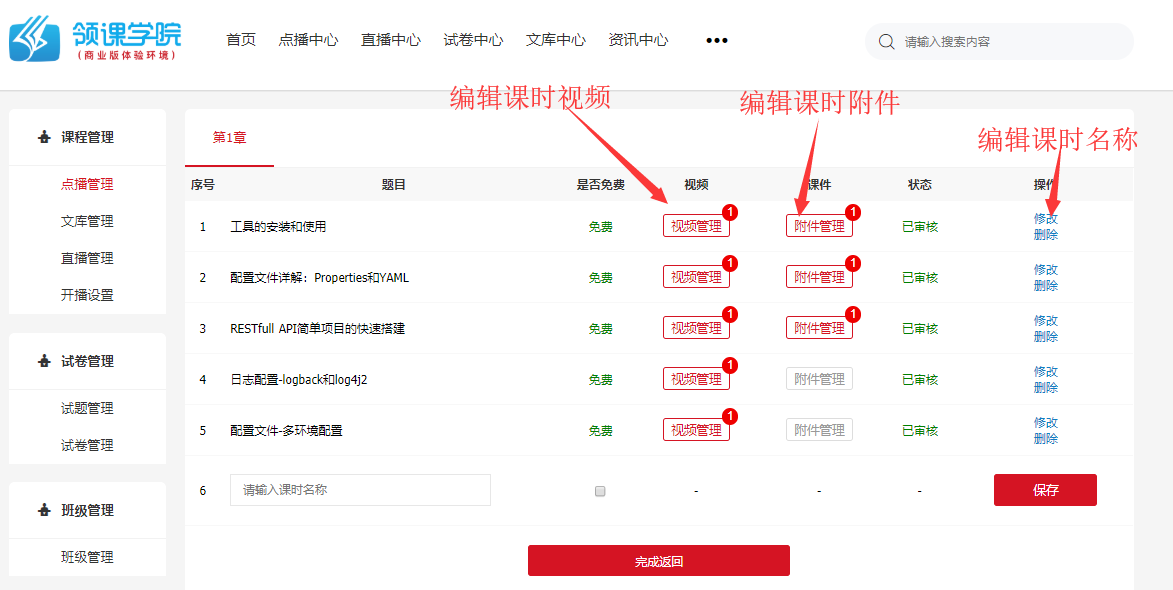
Task: Click lesson title RESTfull API简单项目的快速搭建
Action: click(318, 328)
